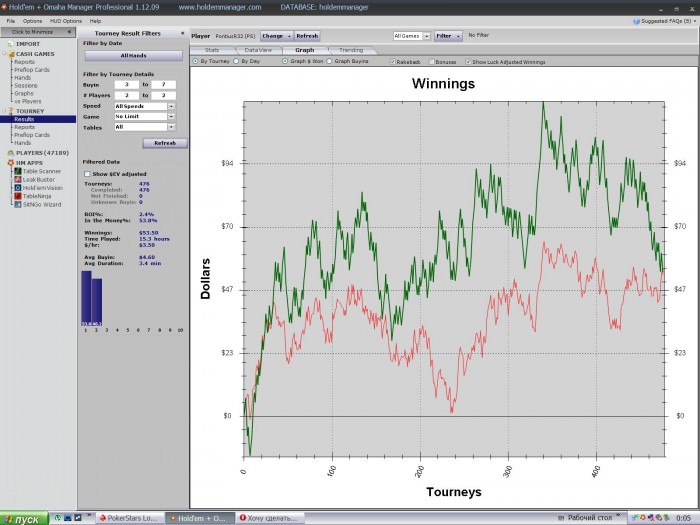Enable Show $EV adjusted checkbox
700x525 pixels.
88,174
